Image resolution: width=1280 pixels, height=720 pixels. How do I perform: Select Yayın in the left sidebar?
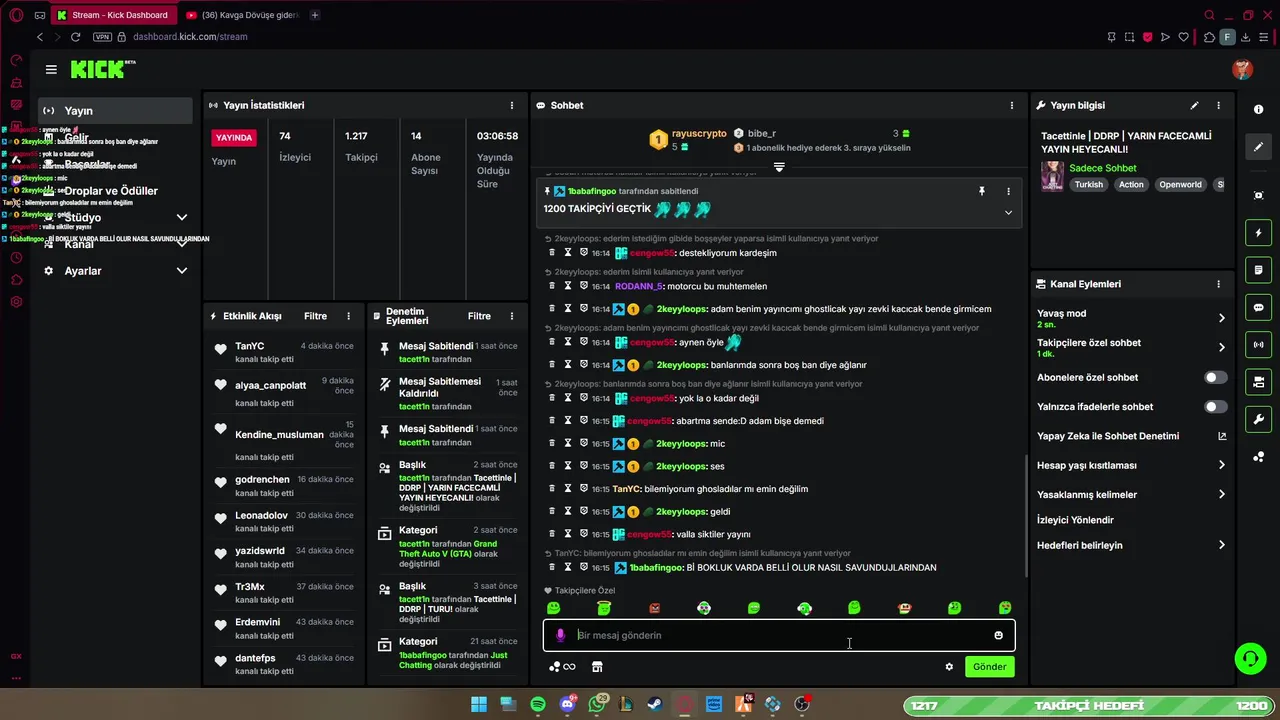pos(115,110)
